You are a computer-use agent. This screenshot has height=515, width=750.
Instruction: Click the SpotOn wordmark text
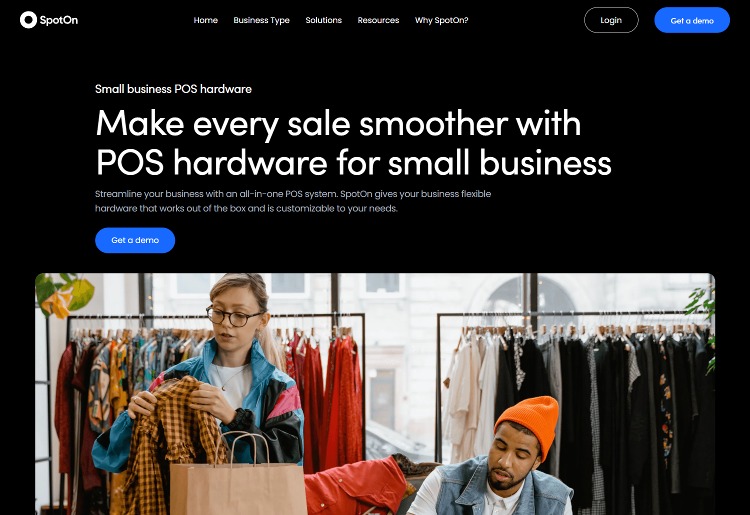pos(58,20)
